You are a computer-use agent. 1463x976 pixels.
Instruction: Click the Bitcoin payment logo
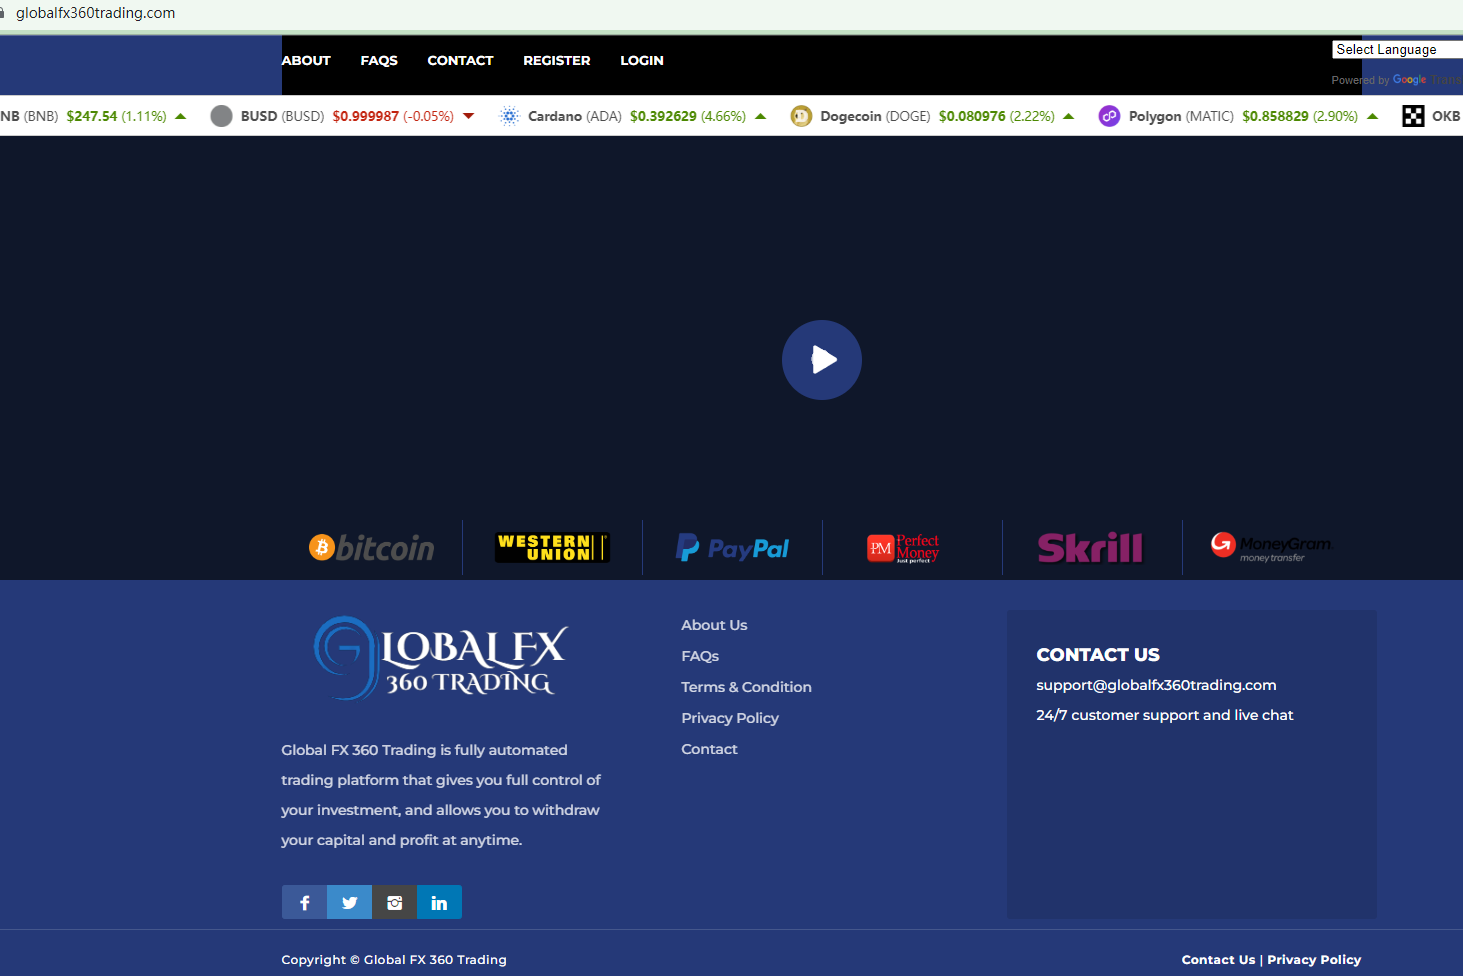[x=372, y=548]
